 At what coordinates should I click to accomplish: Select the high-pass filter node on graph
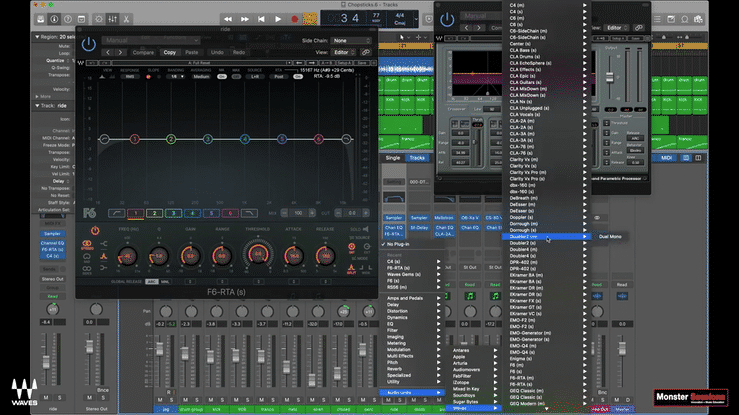pyautogui.click(x=104, y=139)
